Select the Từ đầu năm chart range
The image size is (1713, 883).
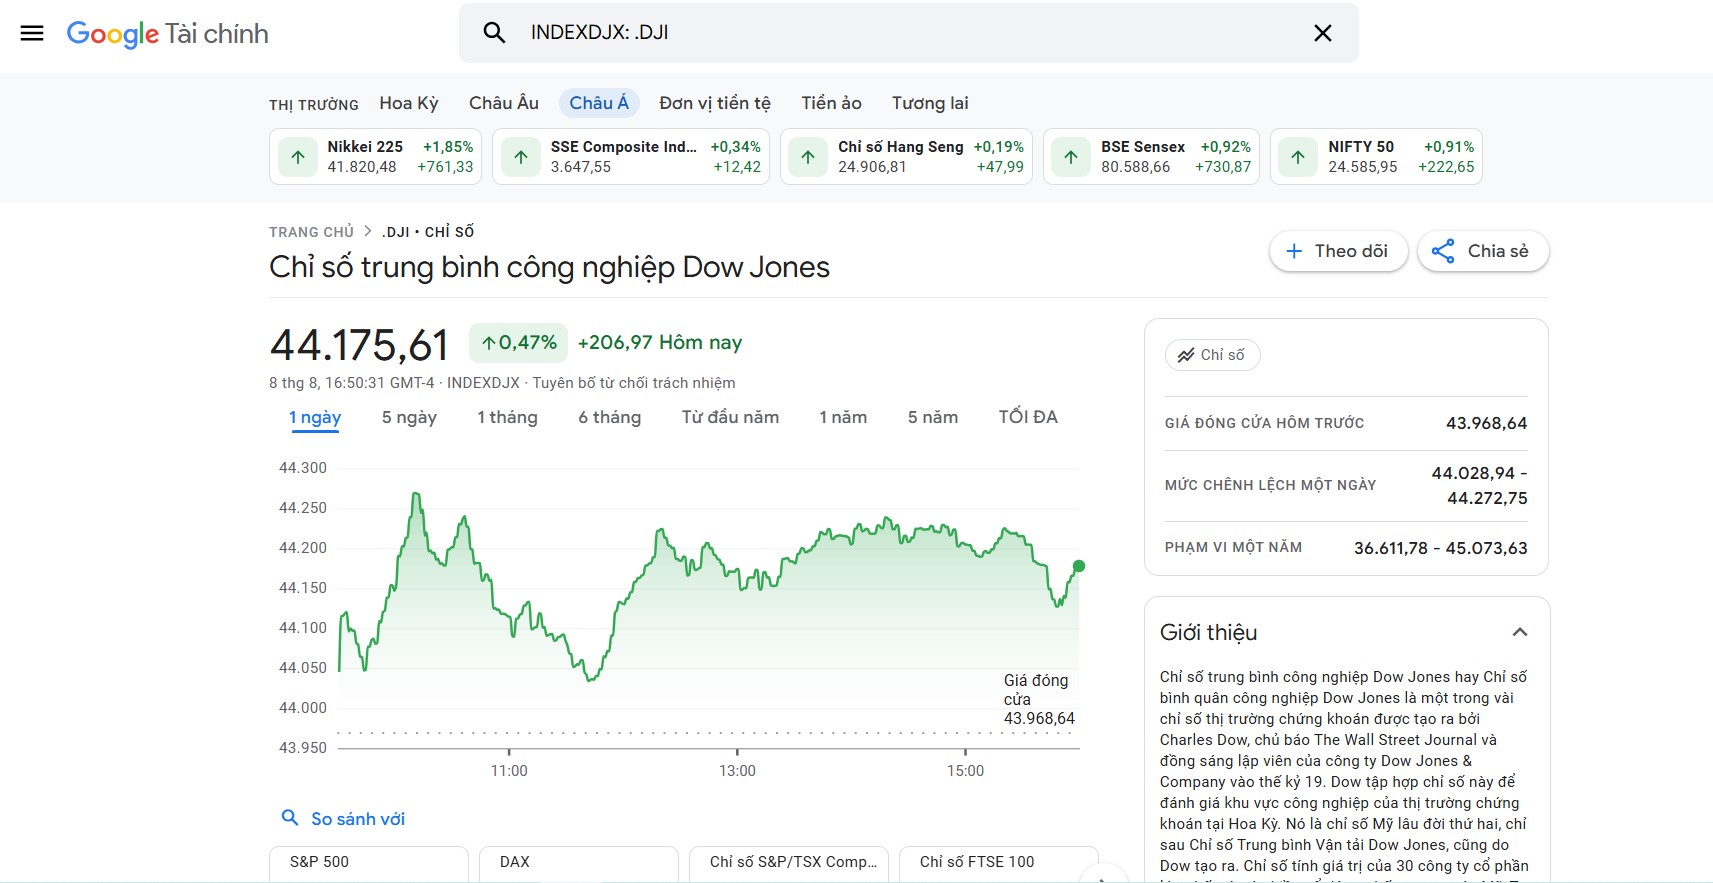pyautogui.click(x=730, y=417)
